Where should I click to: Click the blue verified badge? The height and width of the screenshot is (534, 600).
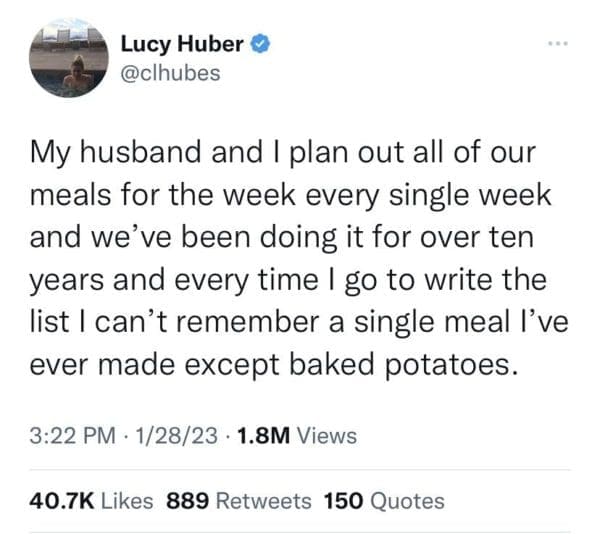point(258,46)
